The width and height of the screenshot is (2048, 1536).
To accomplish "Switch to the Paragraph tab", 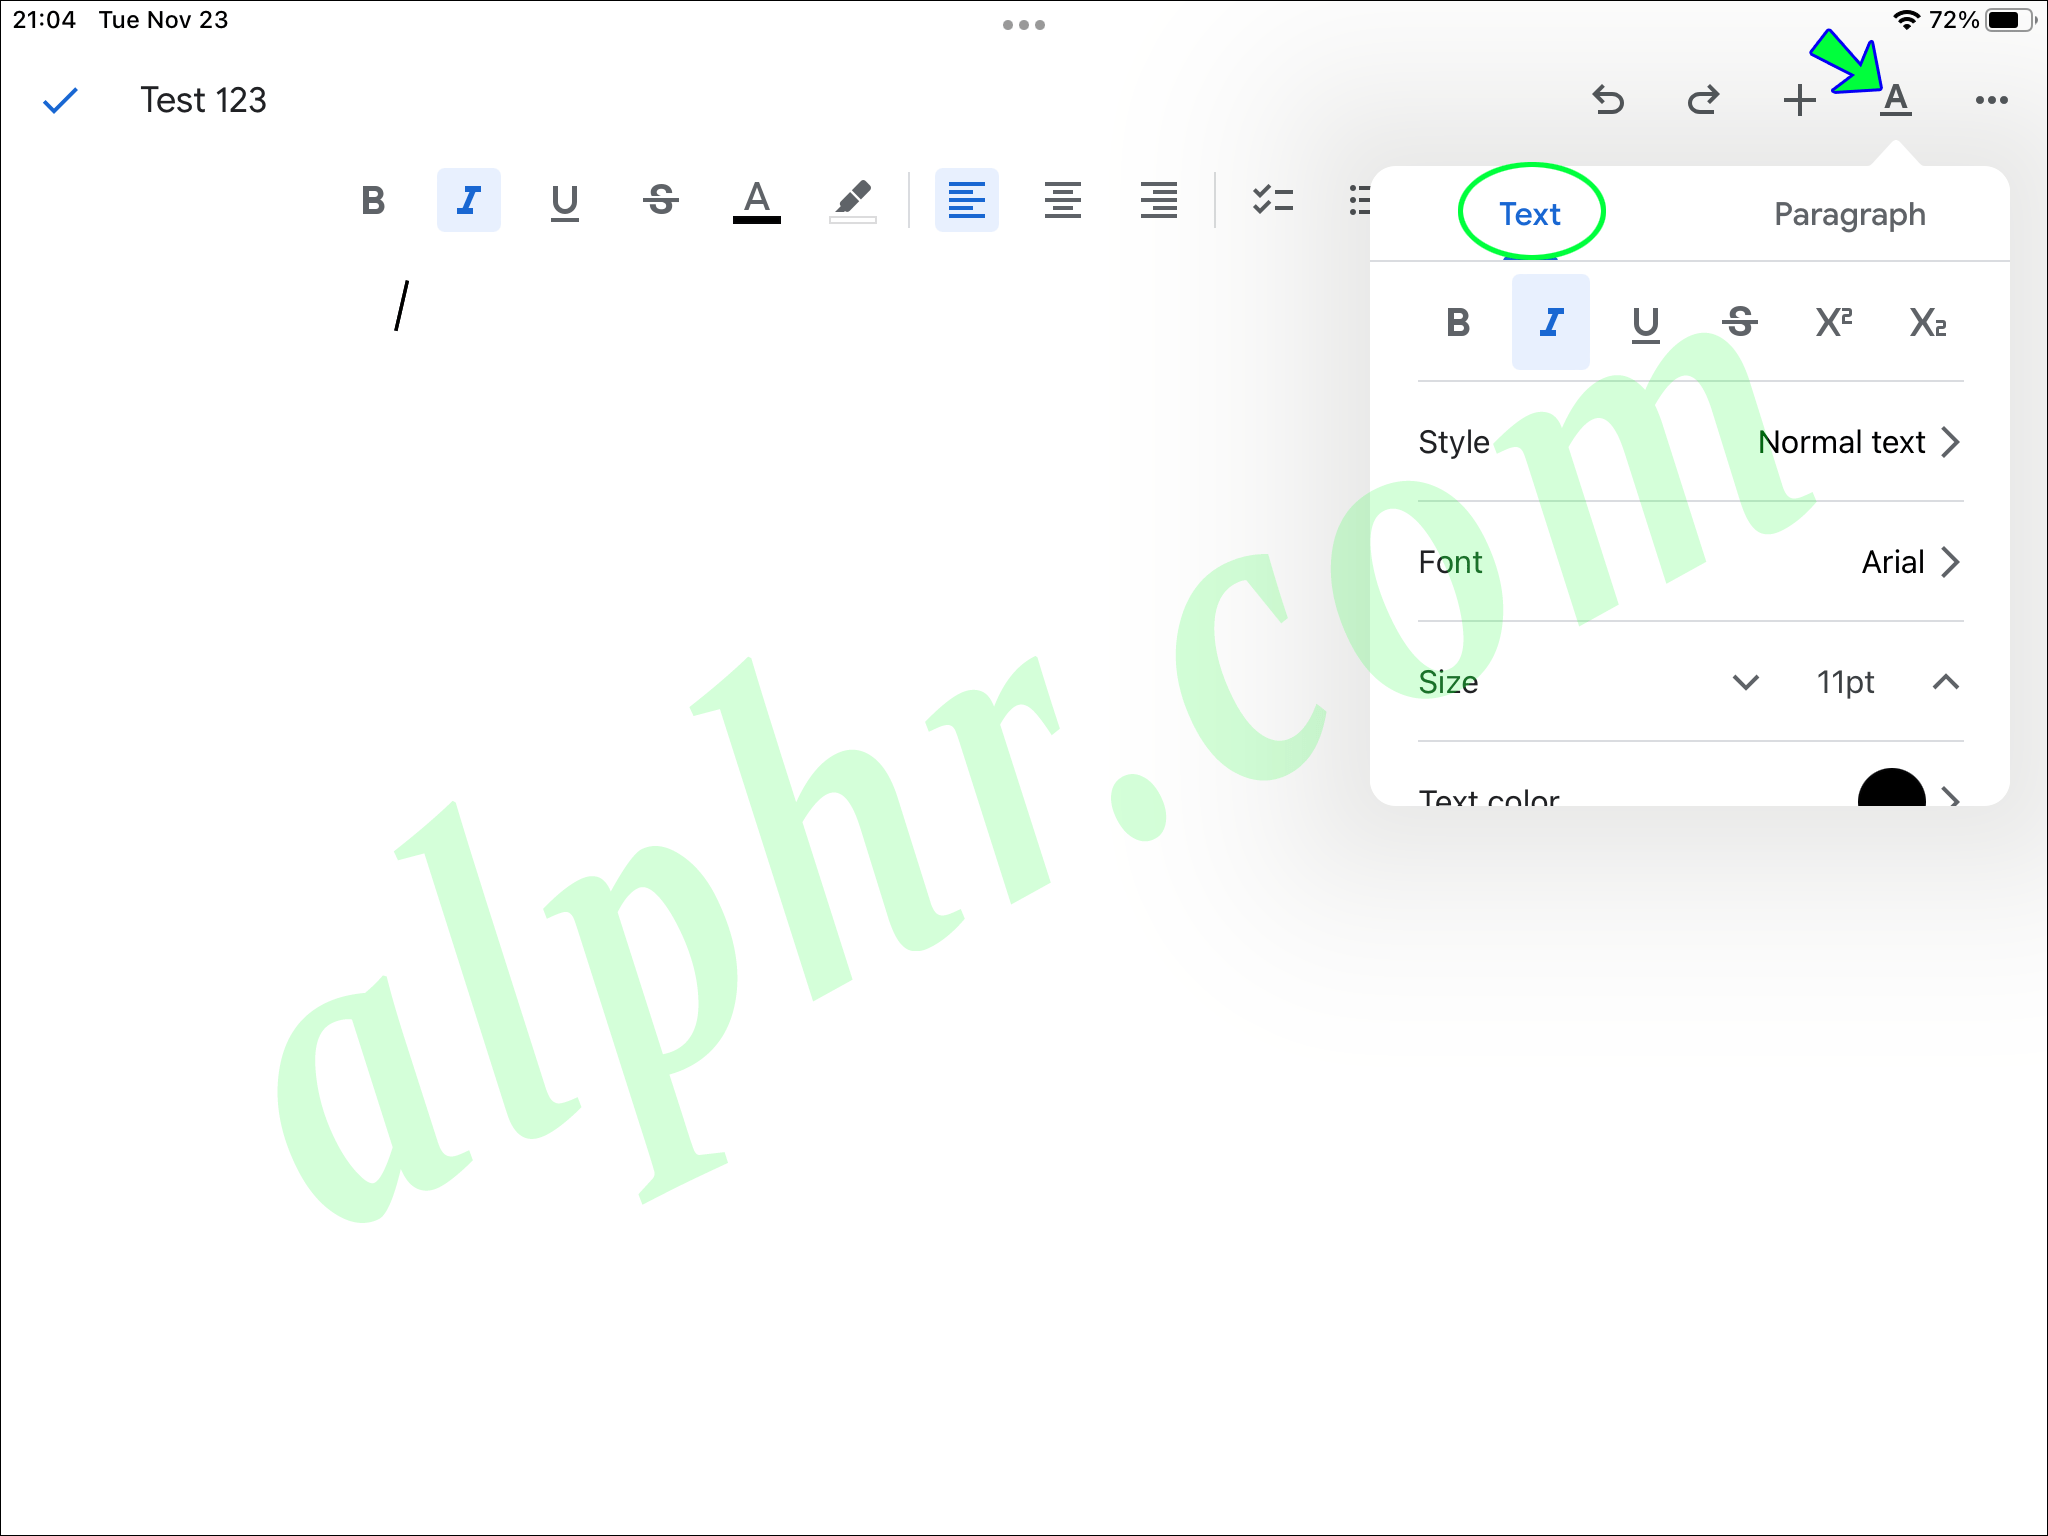I will pos(1849,213).
